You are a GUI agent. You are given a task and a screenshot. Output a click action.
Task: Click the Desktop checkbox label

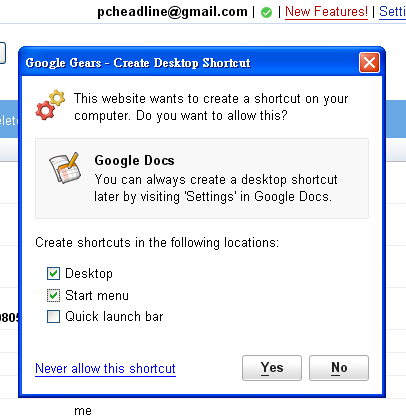tap(89, 274)
